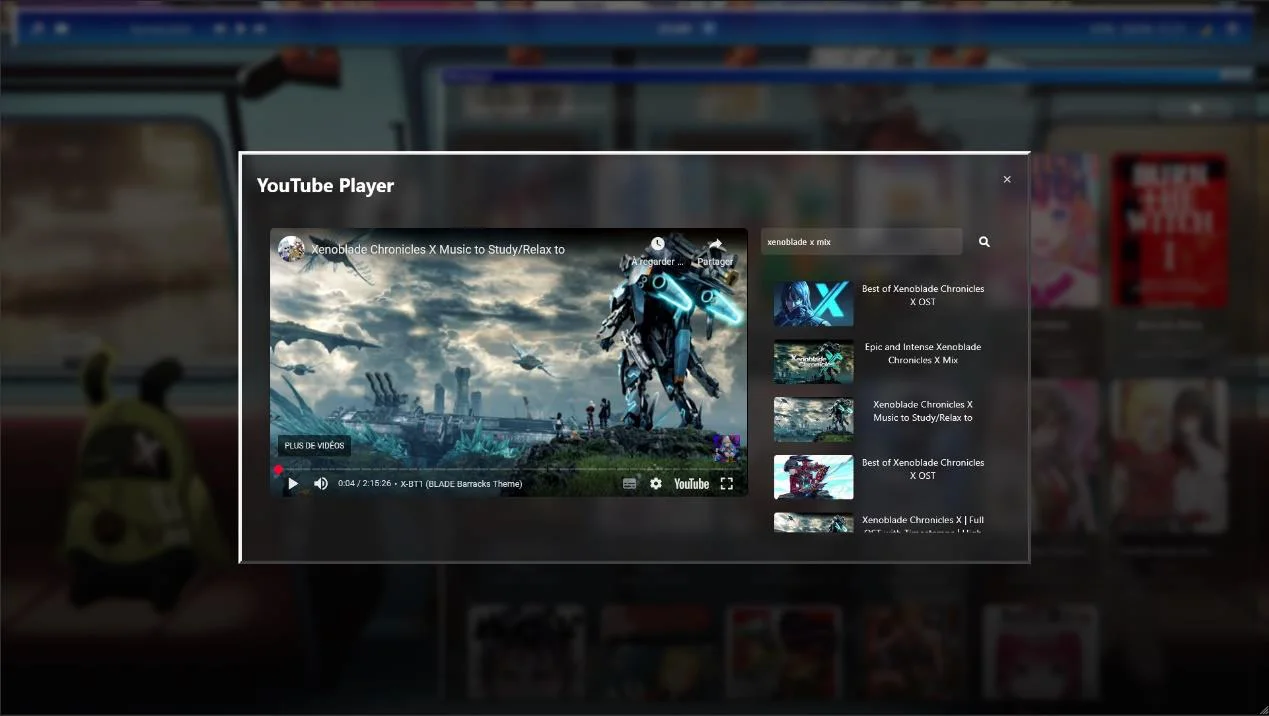
Task: Close the YouTube Player dialog
Action: pyautogui.click(x=1007, y=180)
